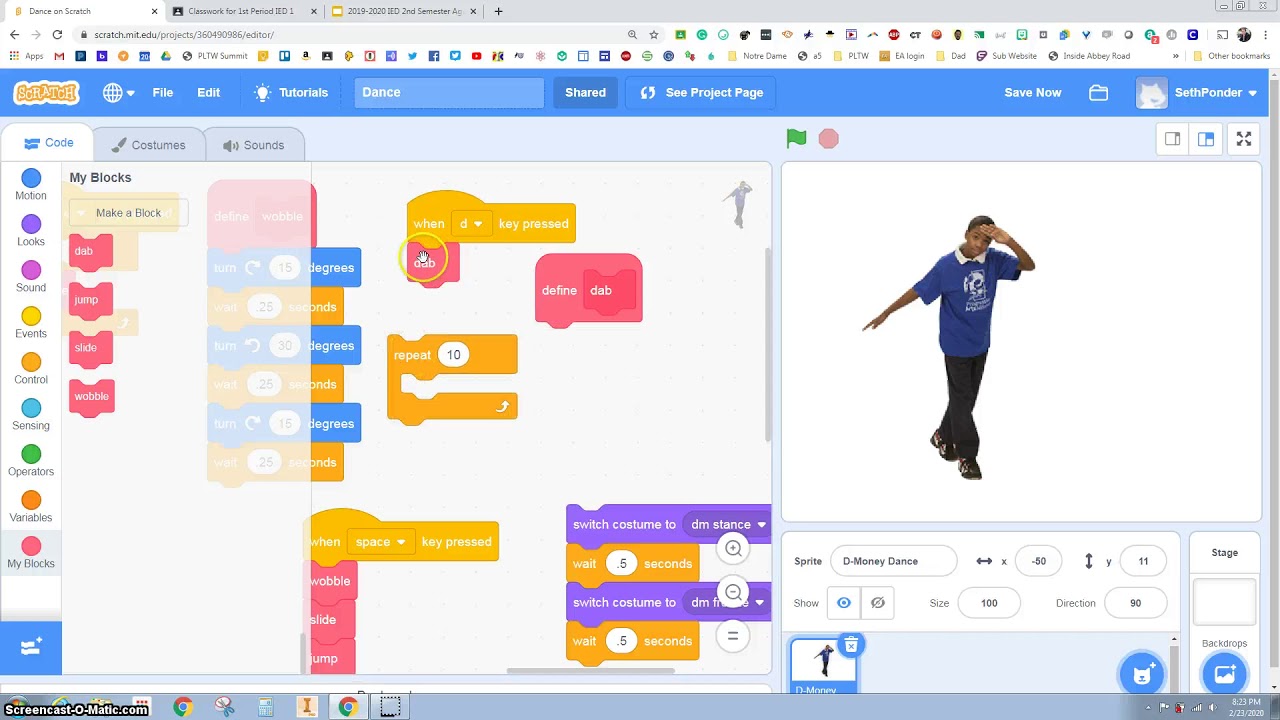This screenshot has width=1280, height=720.
Task: Expand the Other bookmarks folder
Action: 1233,56
